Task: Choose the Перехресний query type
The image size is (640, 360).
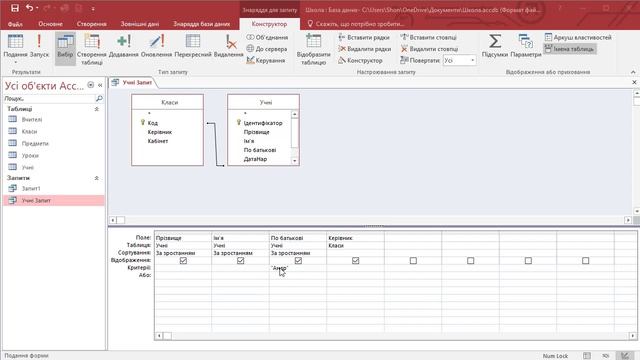Action: click(193, 45)
